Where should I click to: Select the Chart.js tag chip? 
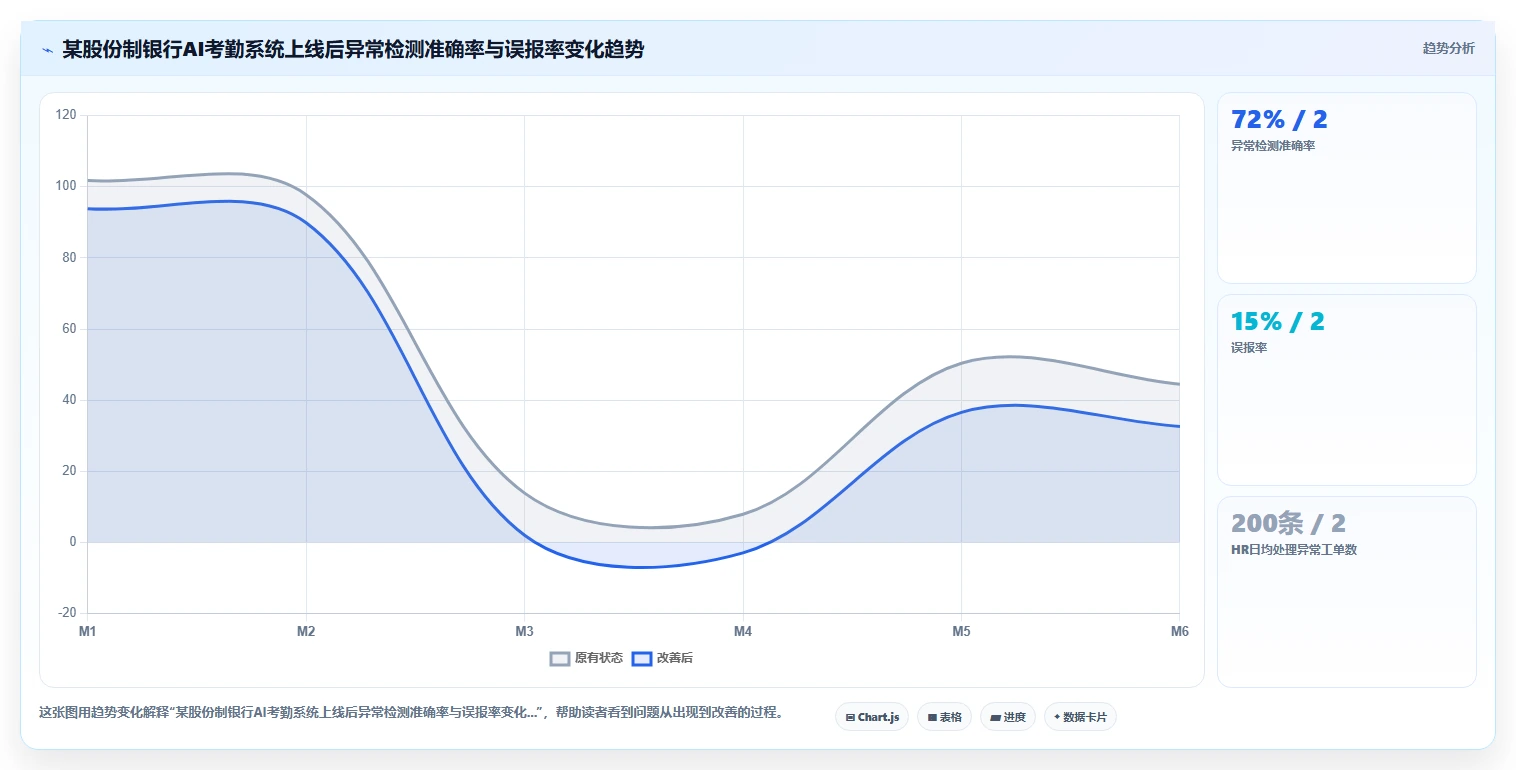(872, 717)
